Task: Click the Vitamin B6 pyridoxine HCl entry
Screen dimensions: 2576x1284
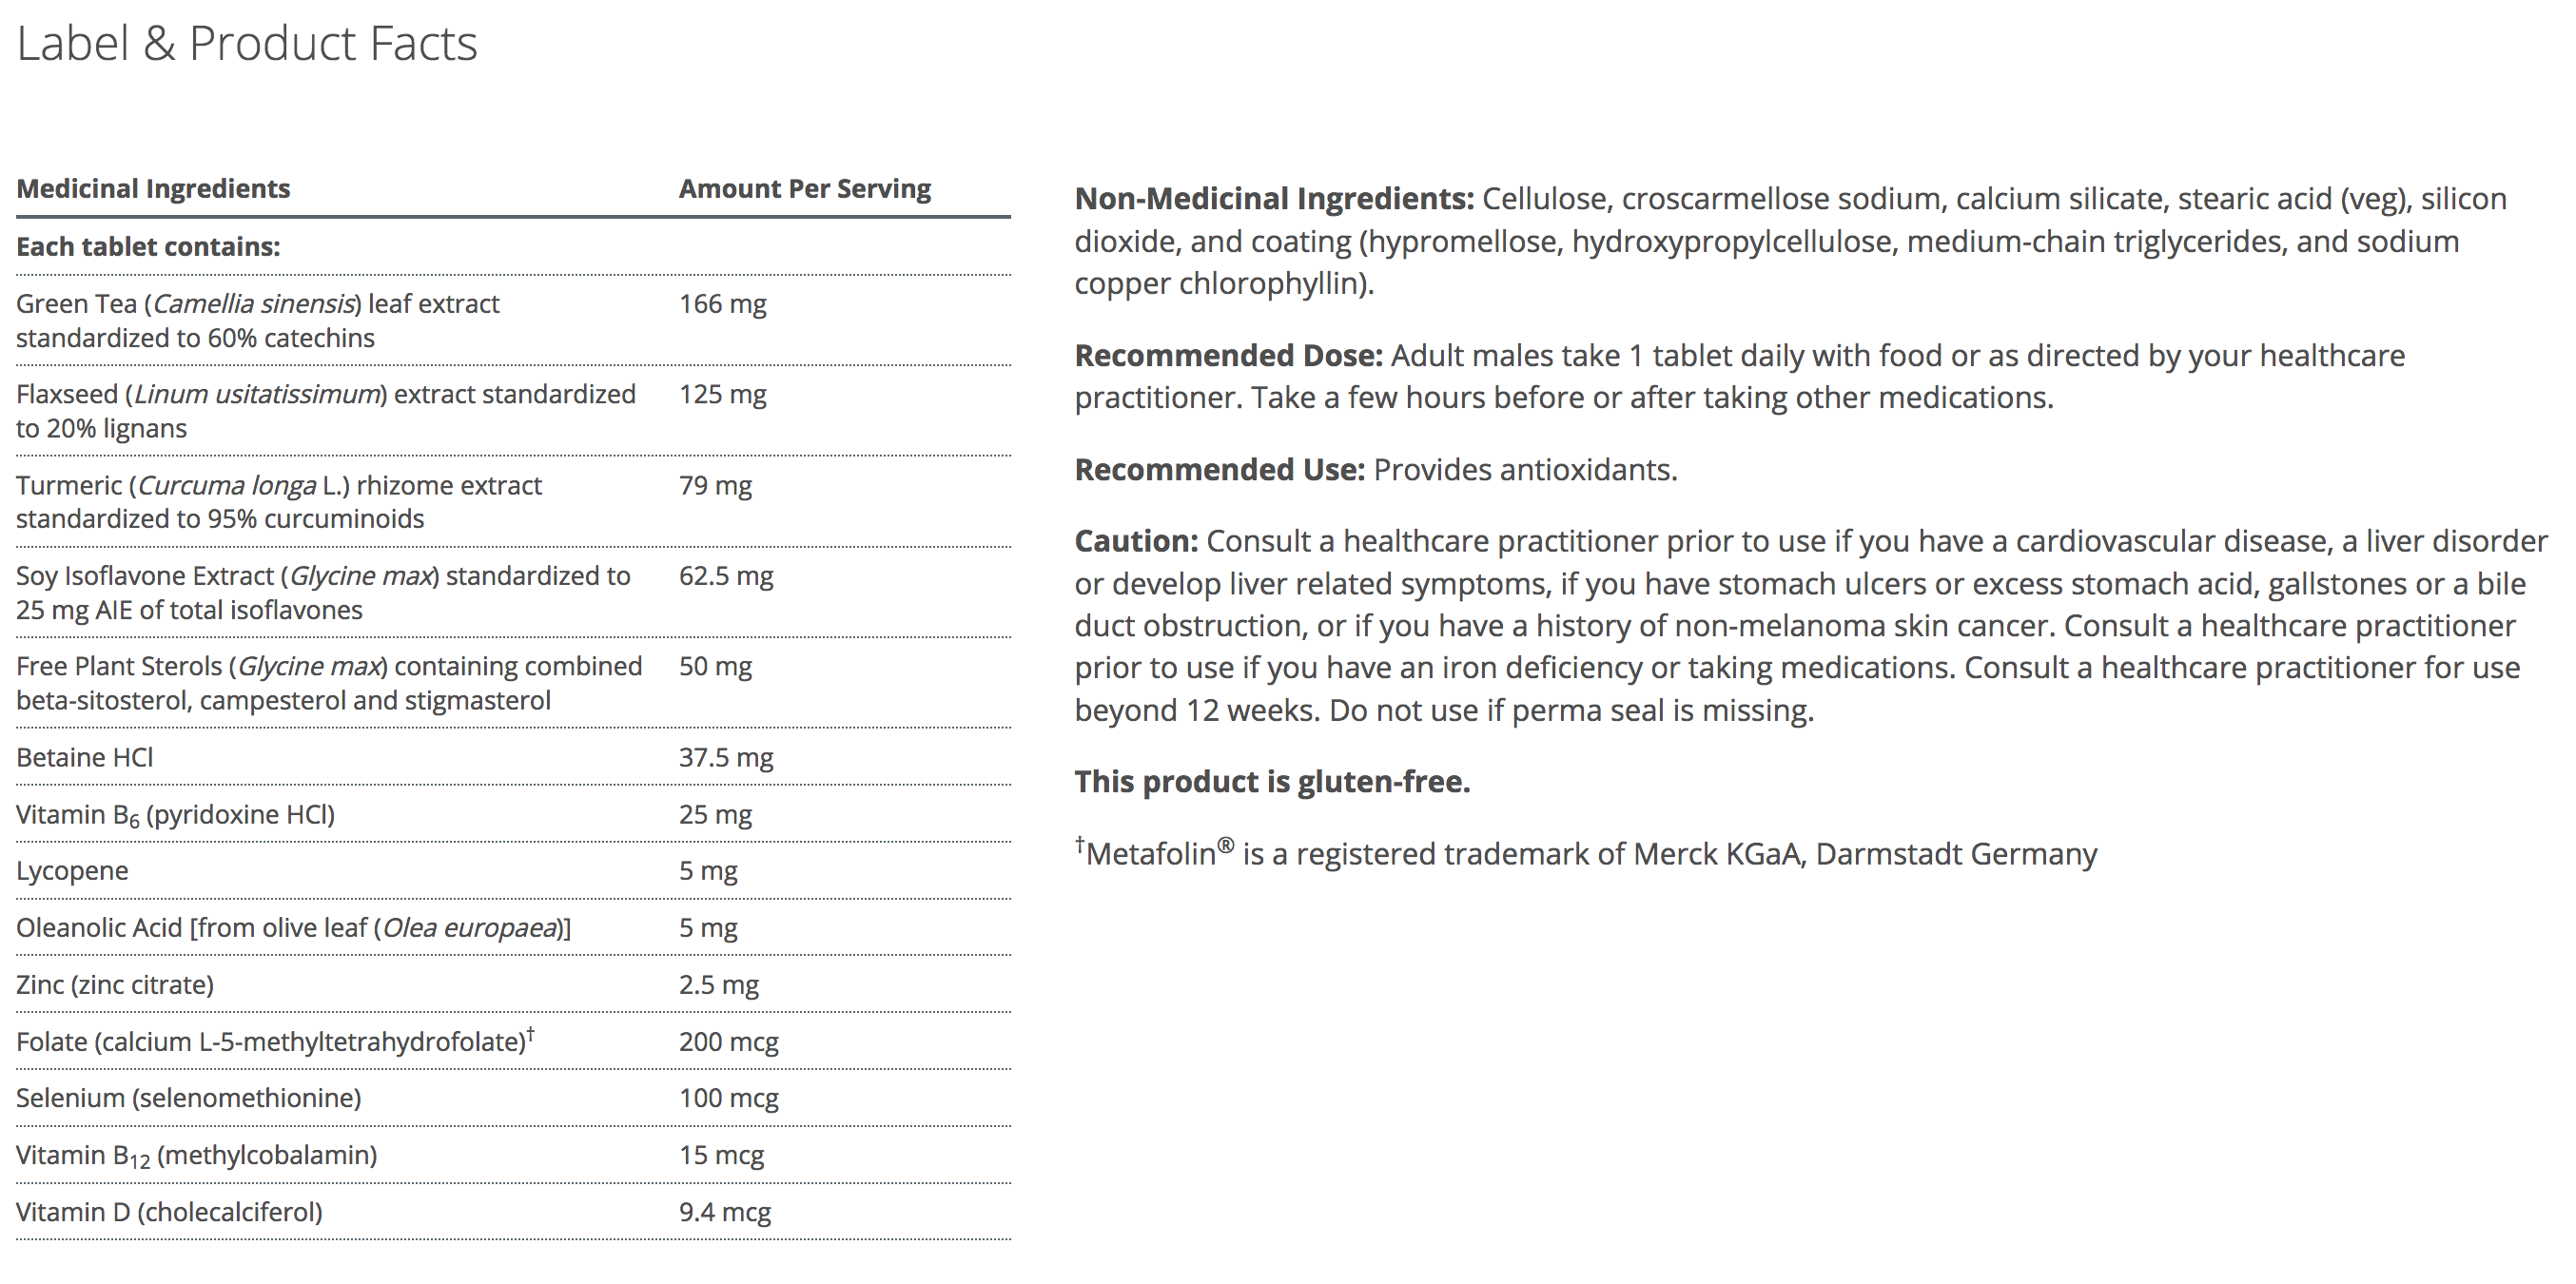Action: (175, 814)
